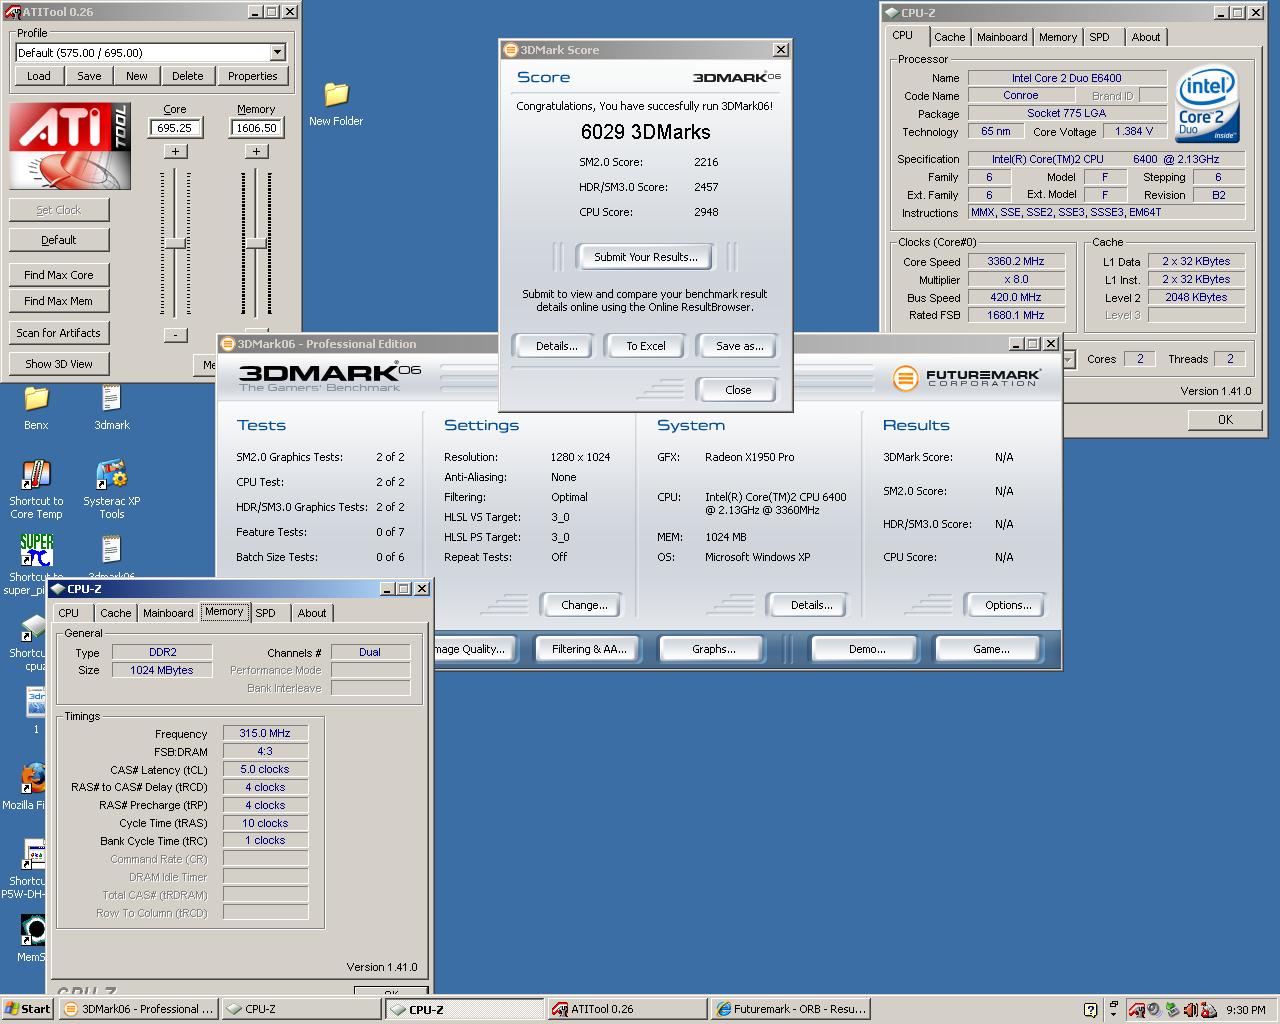Open the New Folder desktop icon
The height and width of the screenshot is (1024, 1280).
[x=336, y=96]
